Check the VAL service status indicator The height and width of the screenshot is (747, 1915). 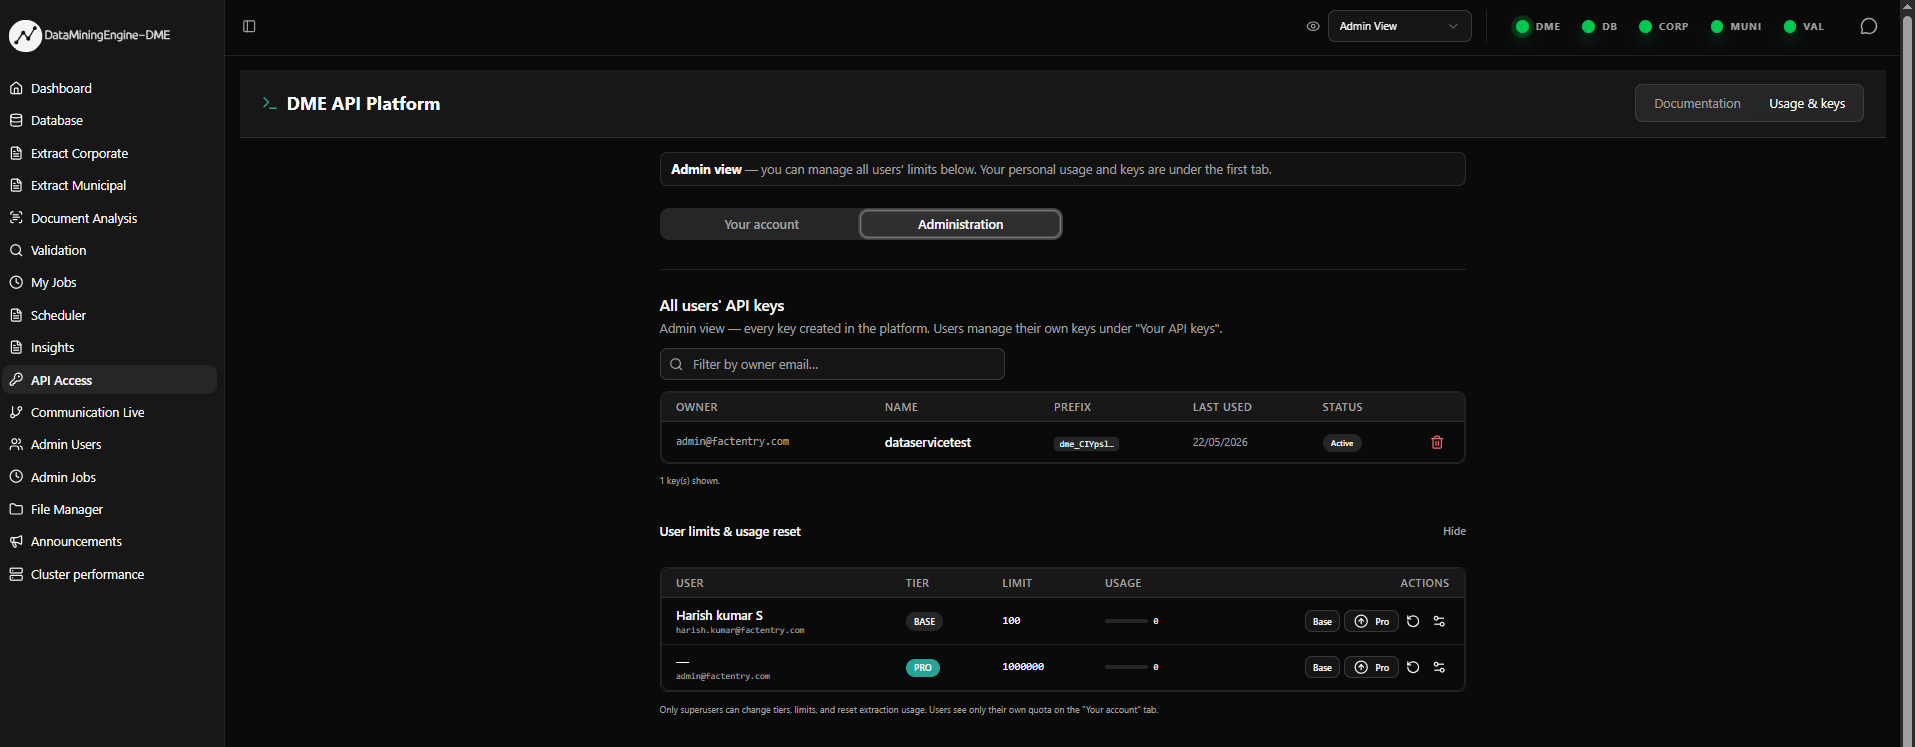click(1804, 27)
